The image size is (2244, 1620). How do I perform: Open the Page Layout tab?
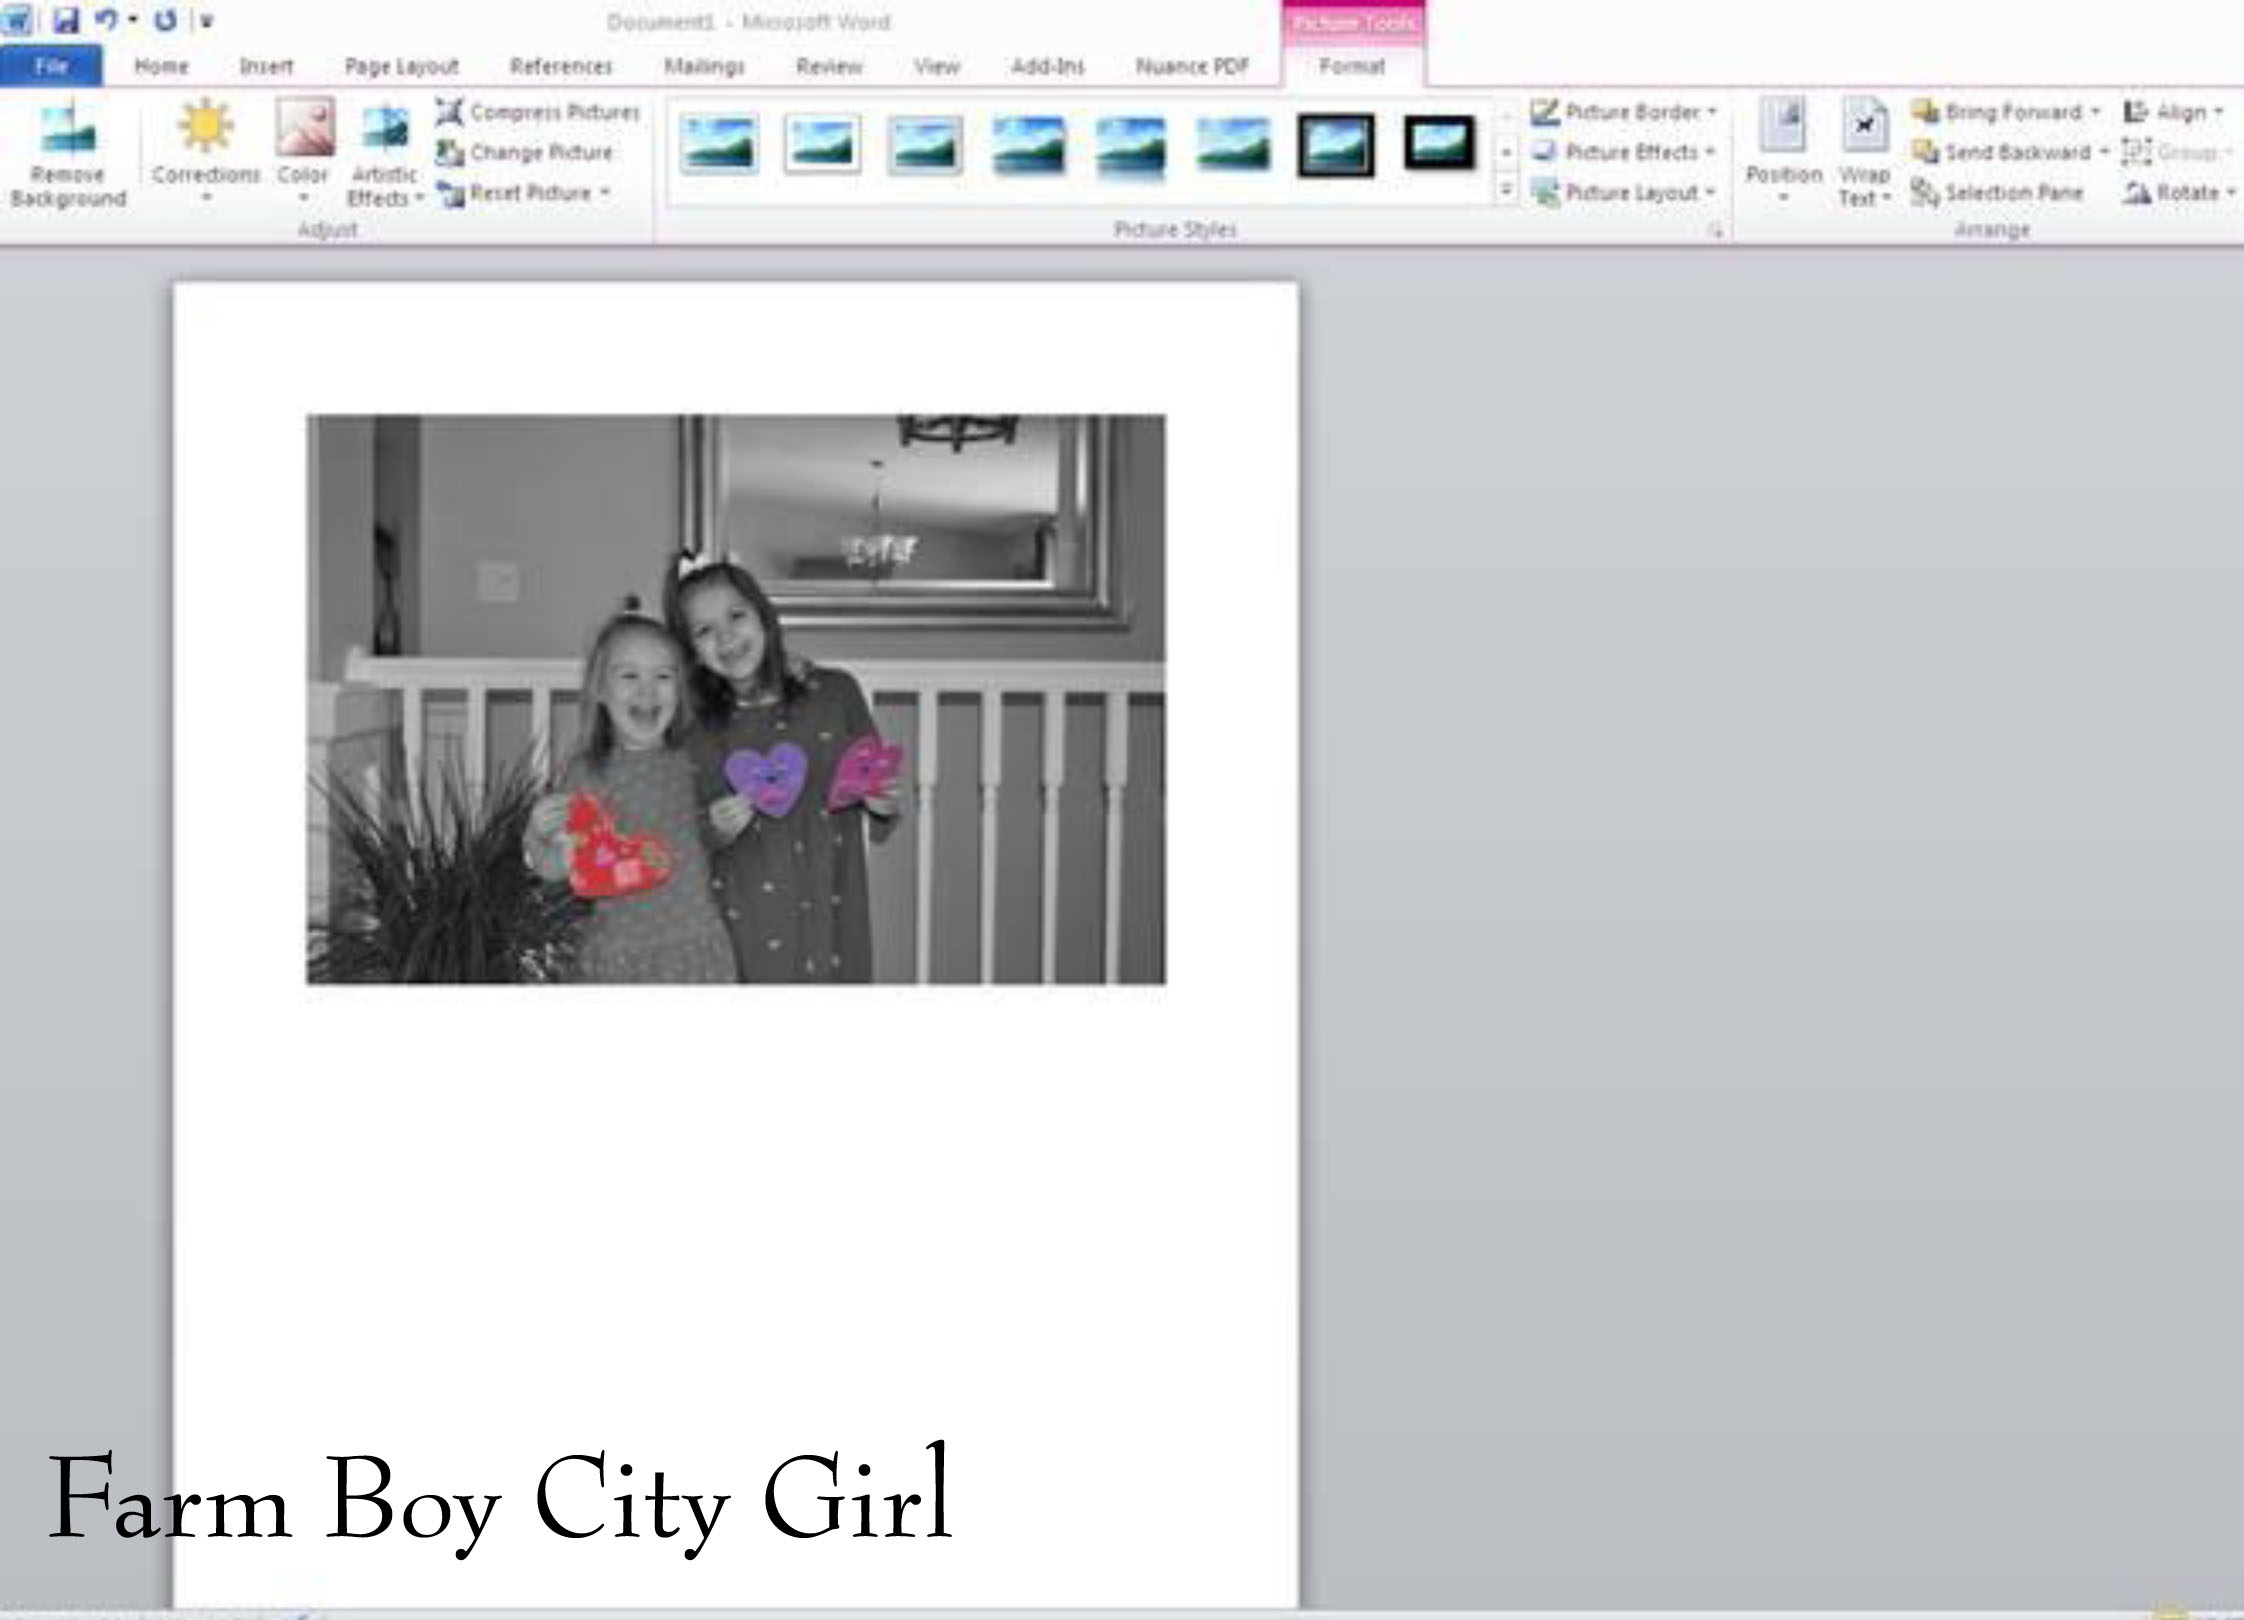[401, 67]
